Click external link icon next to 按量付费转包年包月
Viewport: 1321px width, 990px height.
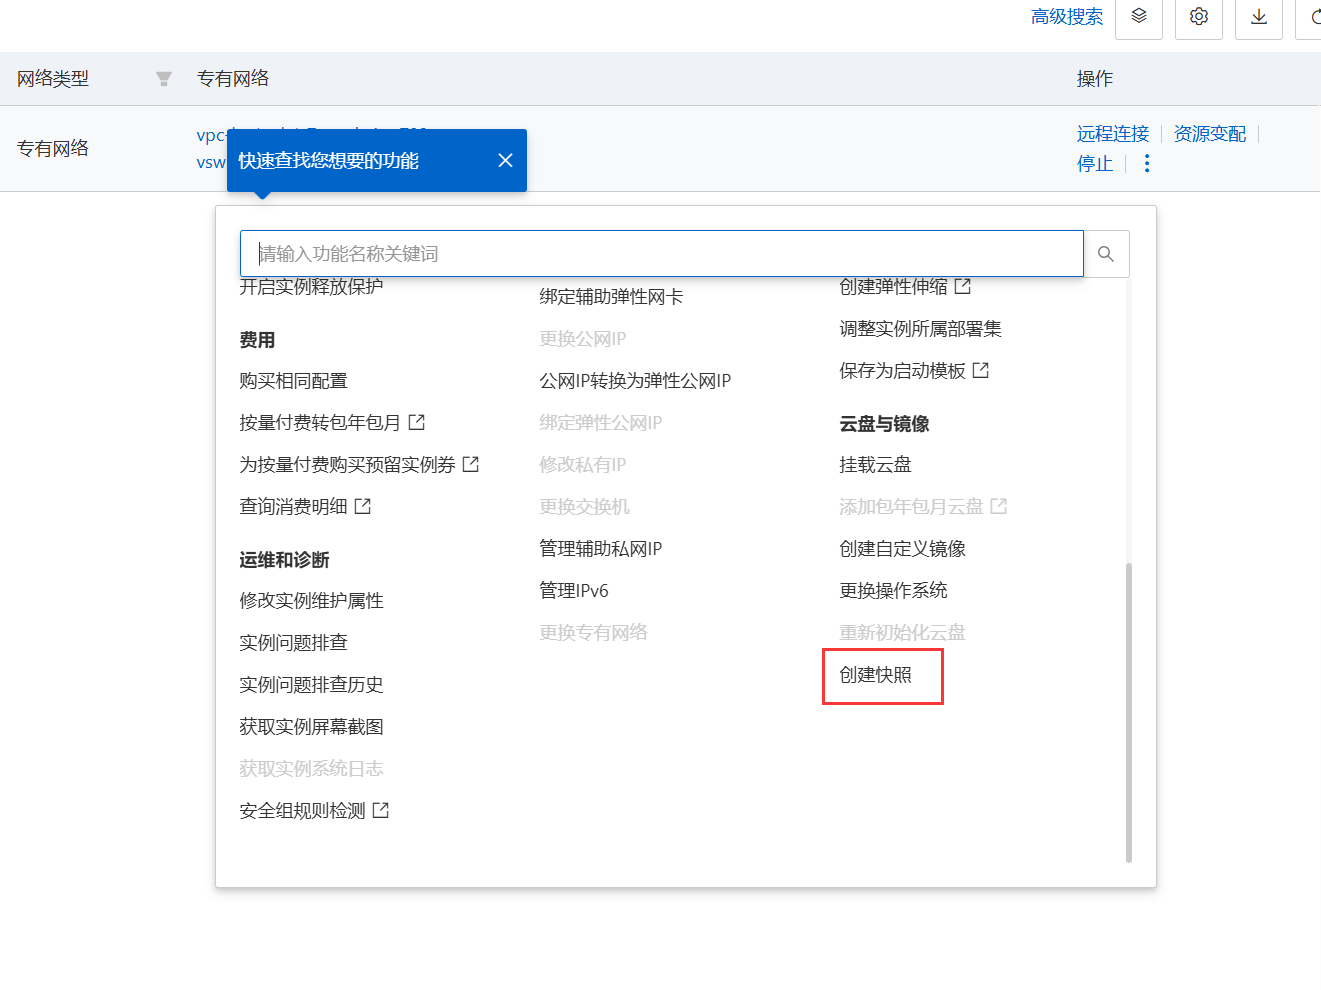pos(417,422)
